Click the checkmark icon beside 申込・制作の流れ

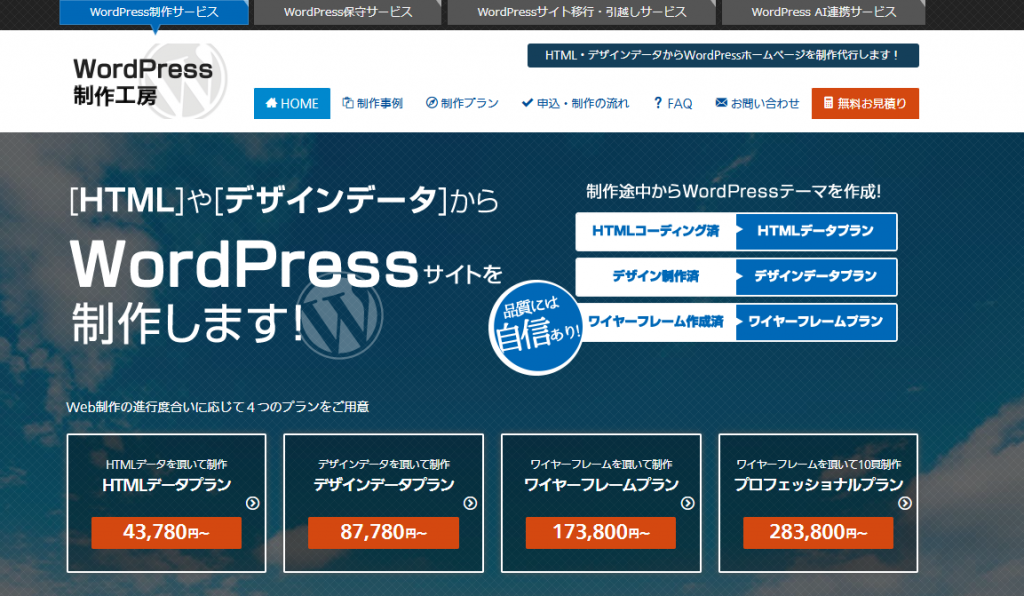coord(527,102)
